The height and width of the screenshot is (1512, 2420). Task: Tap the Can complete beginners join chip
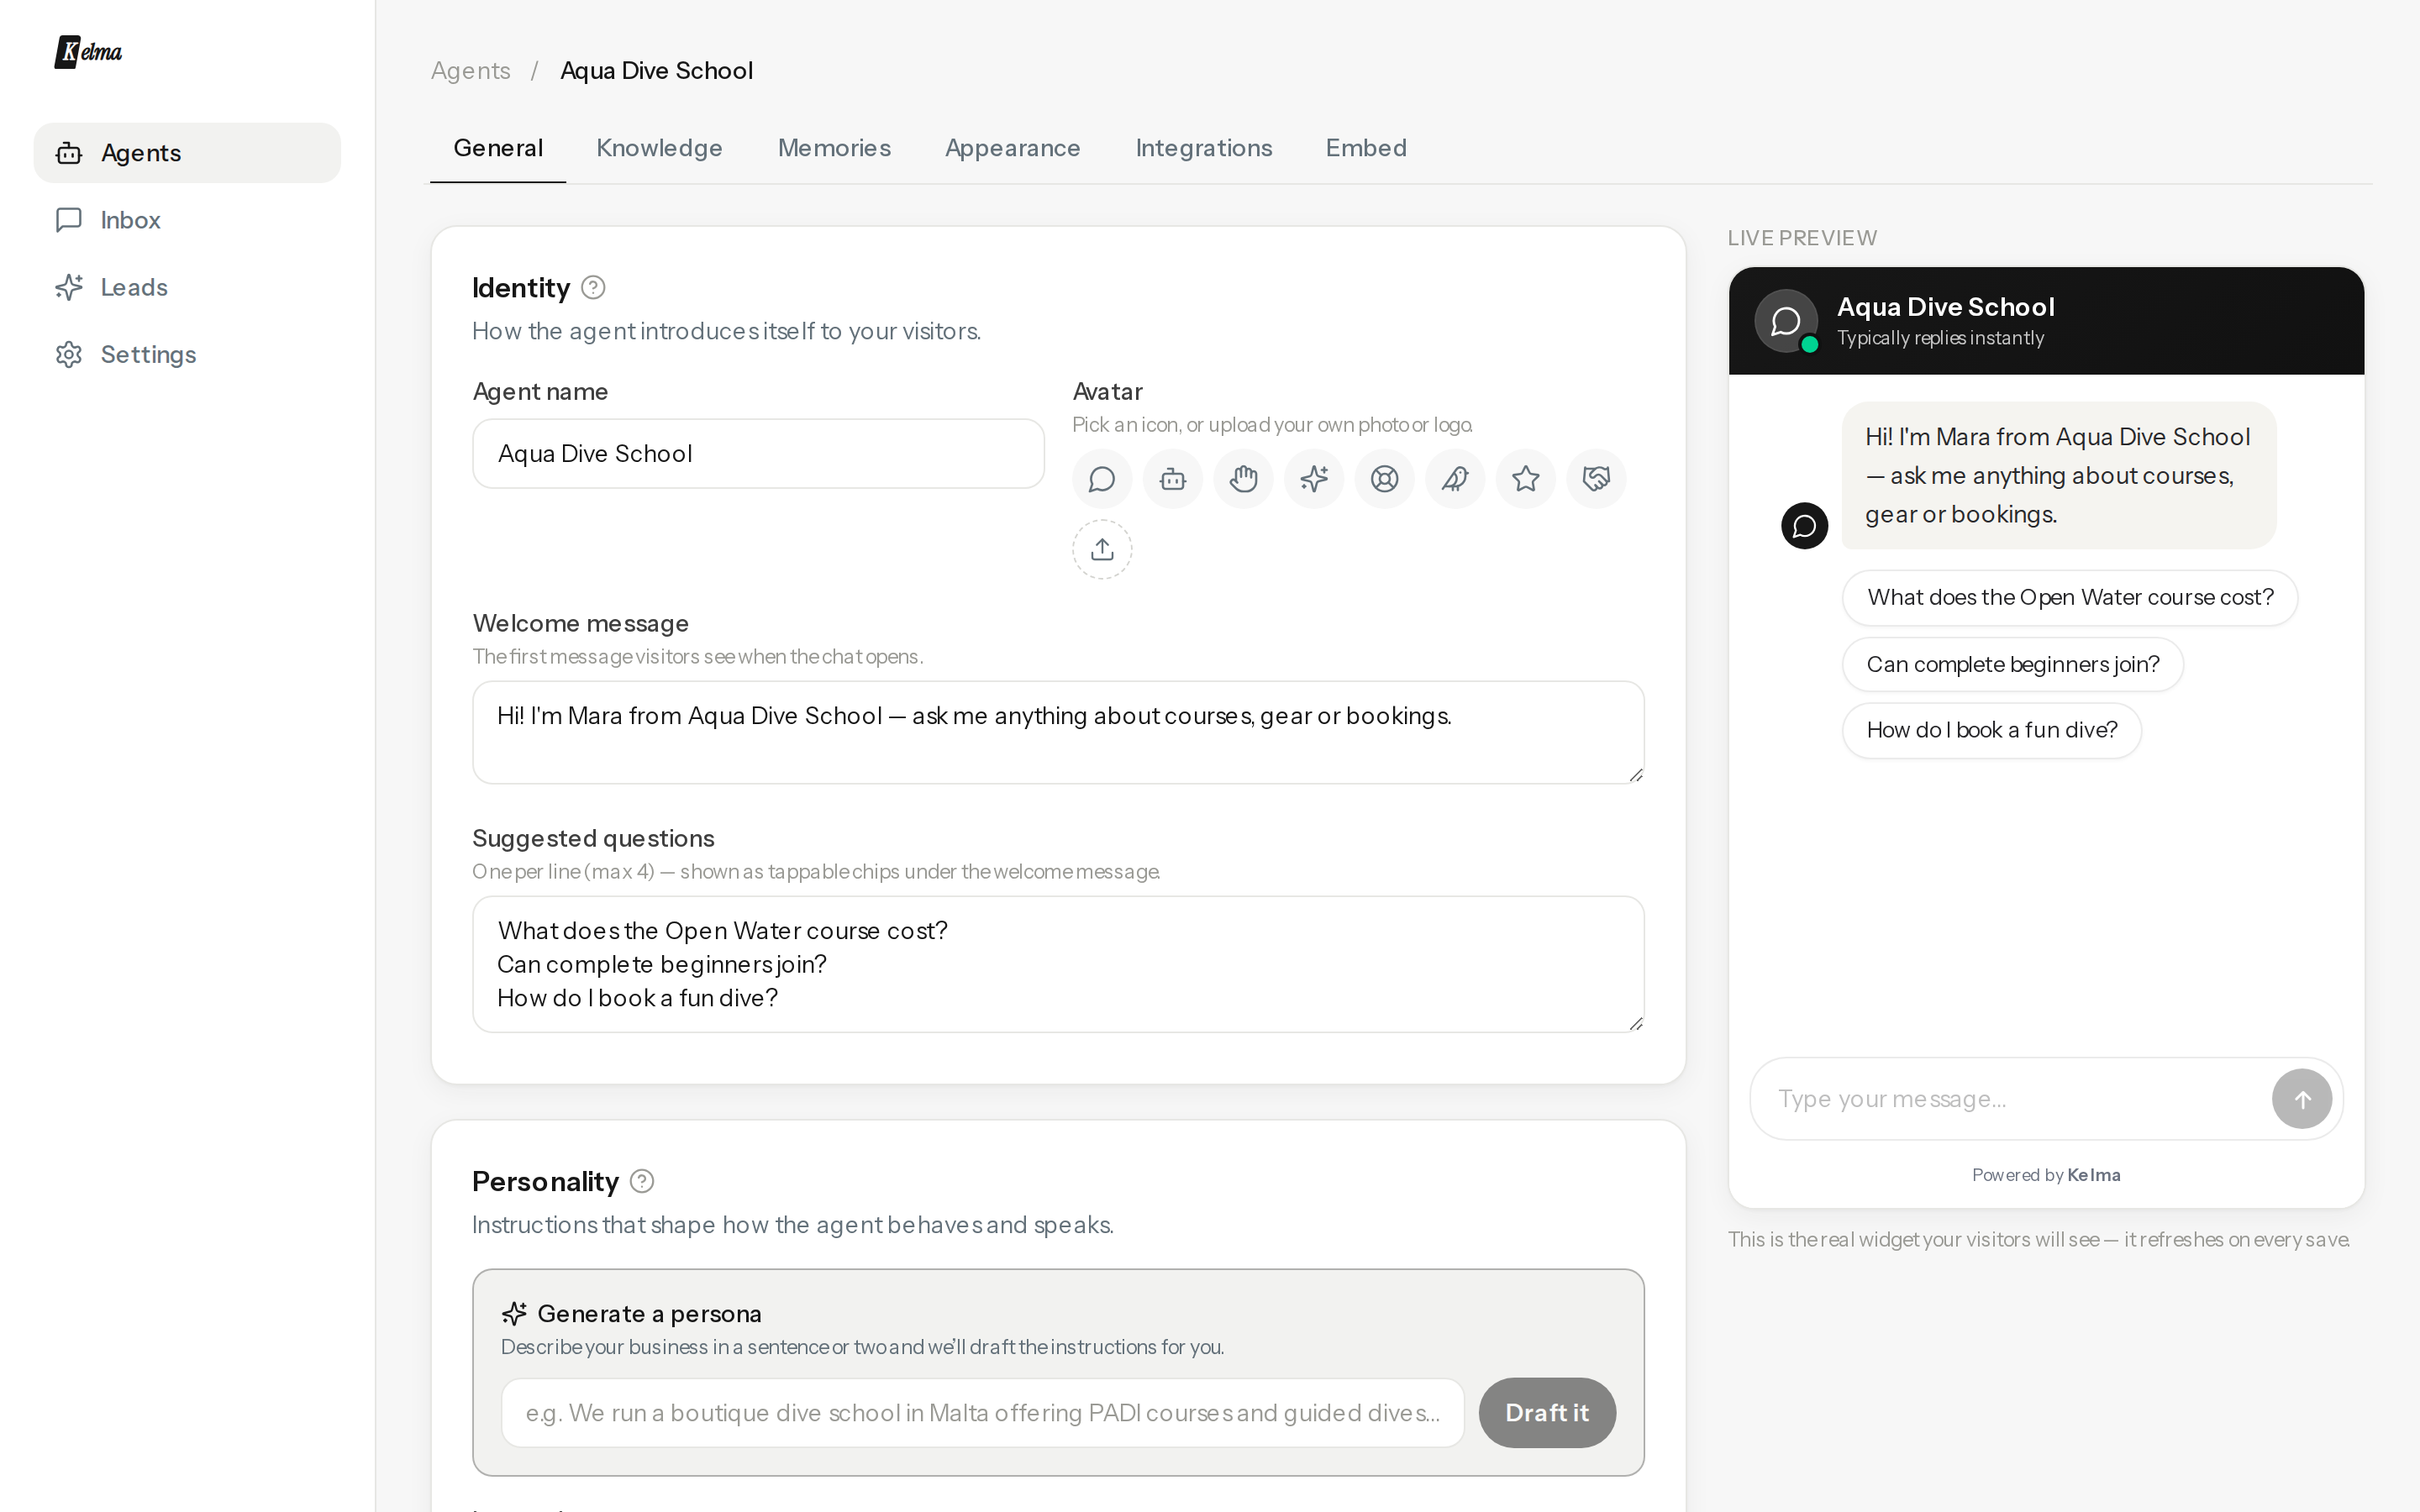tap(2013, 665)
